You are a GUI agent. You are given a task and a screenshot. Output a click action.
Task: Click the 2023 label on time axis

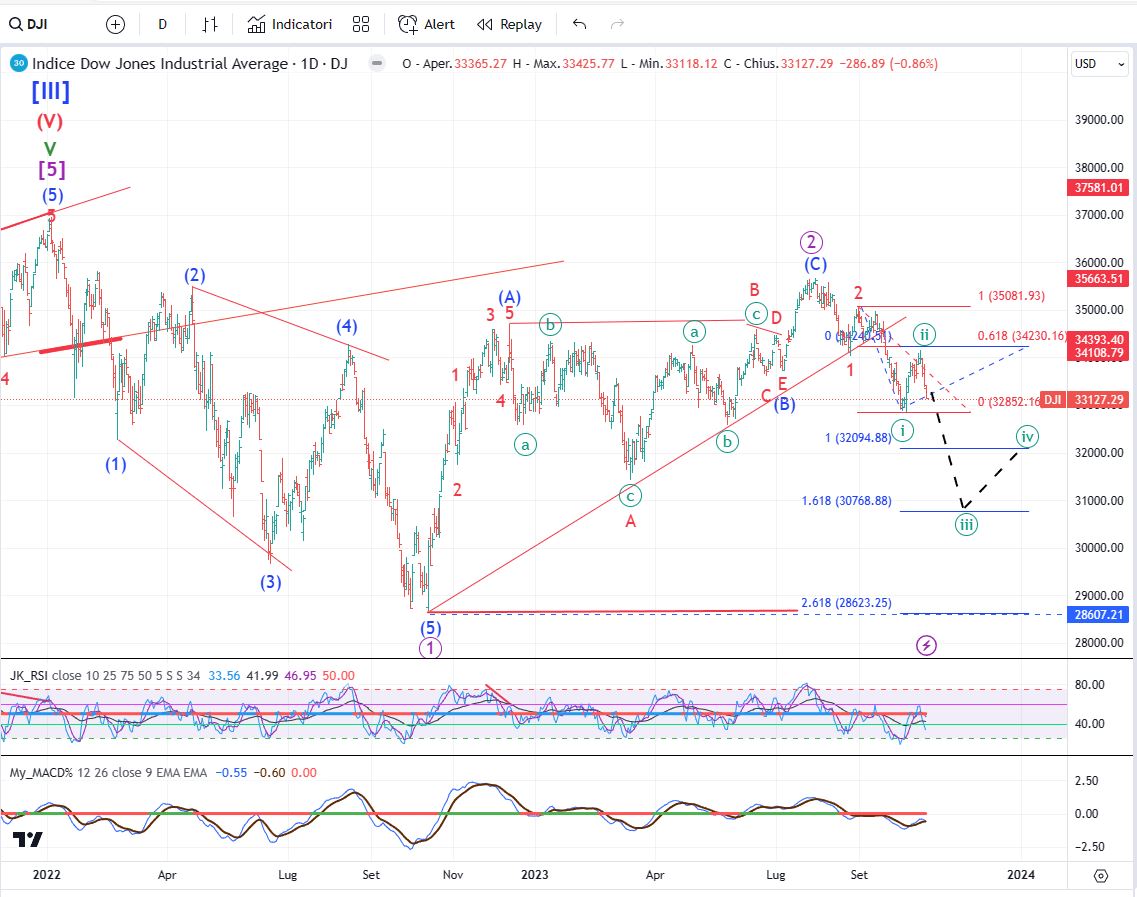[x=534, y=875]
